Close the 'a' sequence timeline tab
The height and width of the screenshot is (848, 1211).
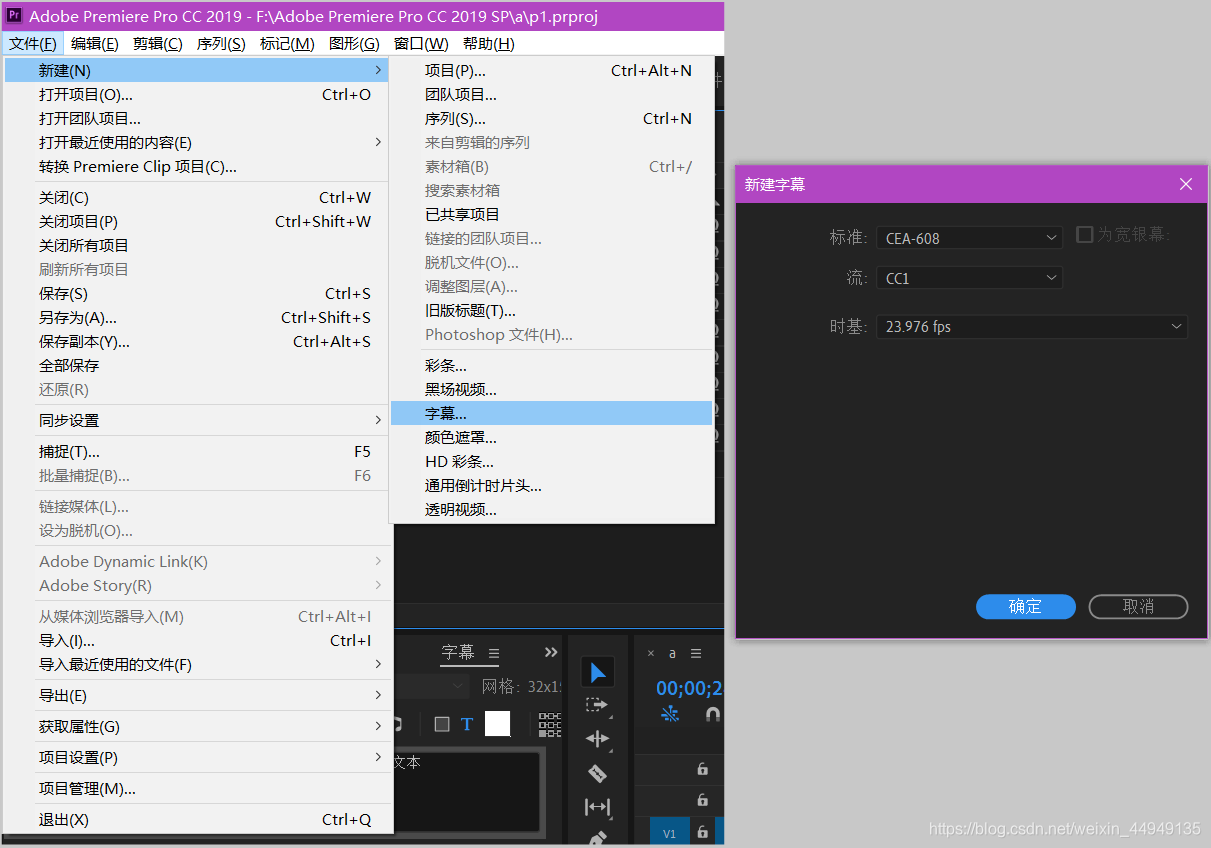pyautogui.click(x=651, y=653)
